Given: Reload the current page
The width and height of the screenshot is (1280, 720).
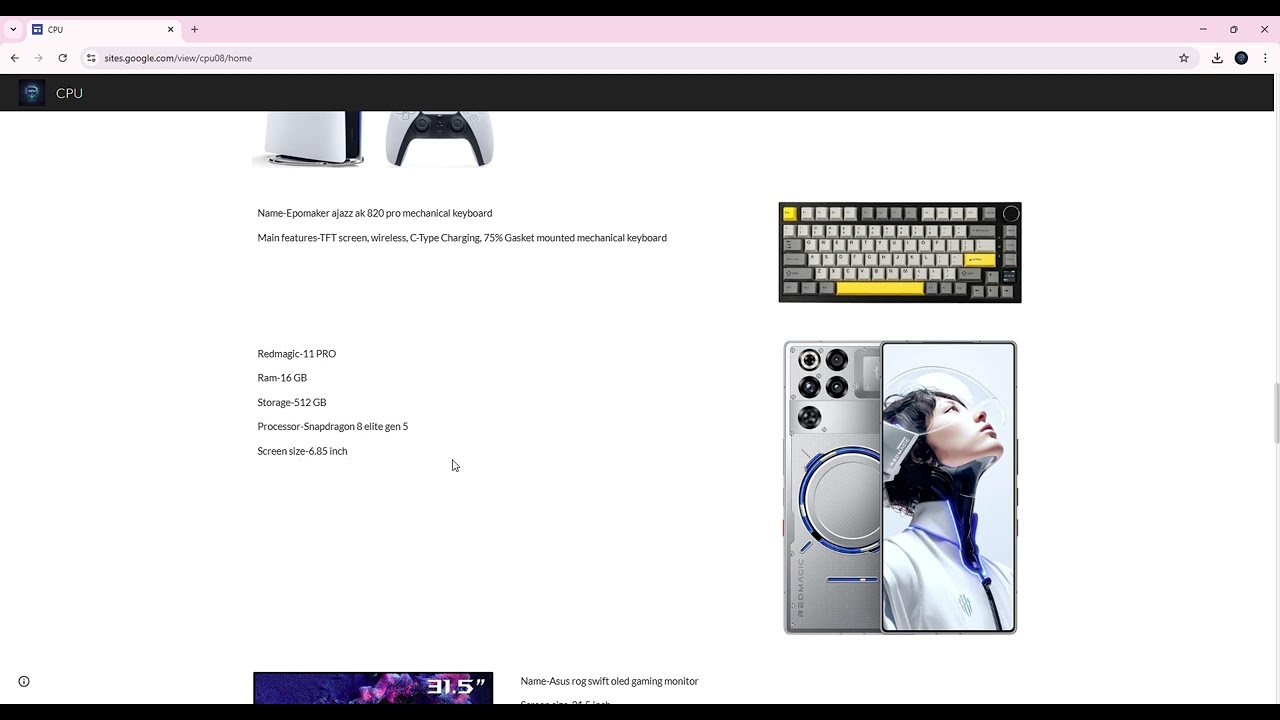Looking at the screenshot, I should coord(62,58).
